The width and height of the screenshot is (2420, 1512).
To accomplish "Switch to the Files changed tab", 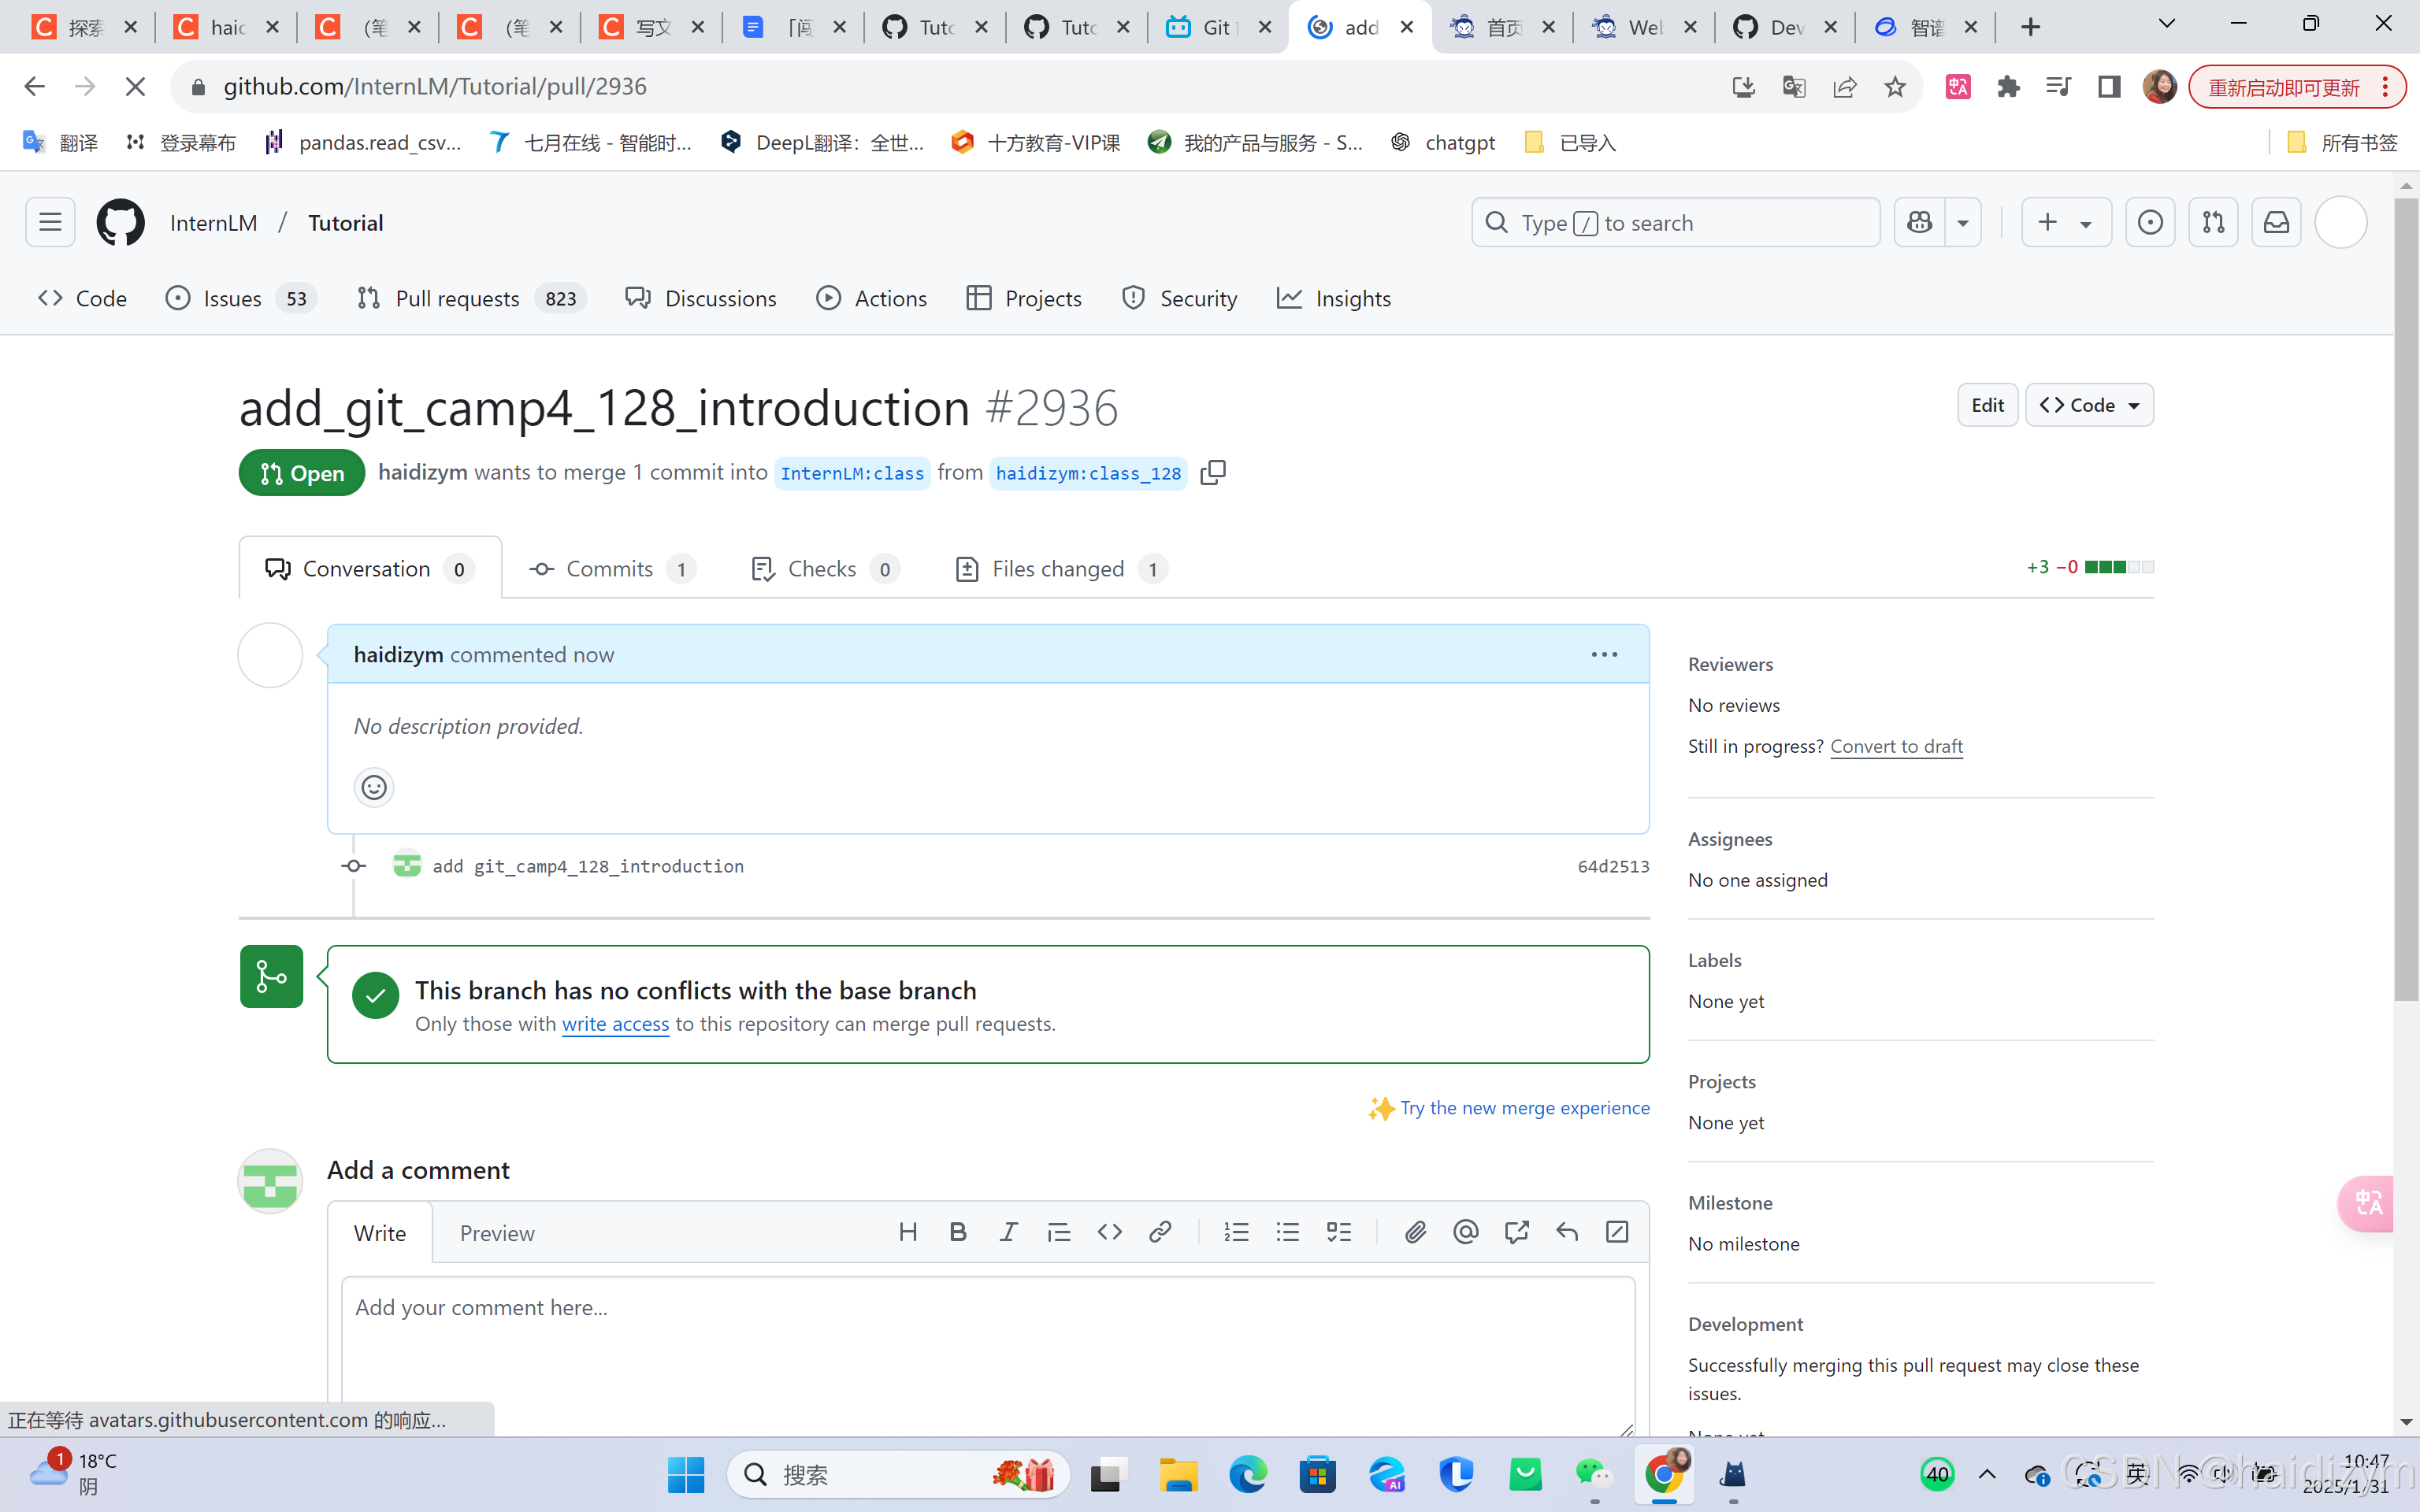I will [1060, 569].
